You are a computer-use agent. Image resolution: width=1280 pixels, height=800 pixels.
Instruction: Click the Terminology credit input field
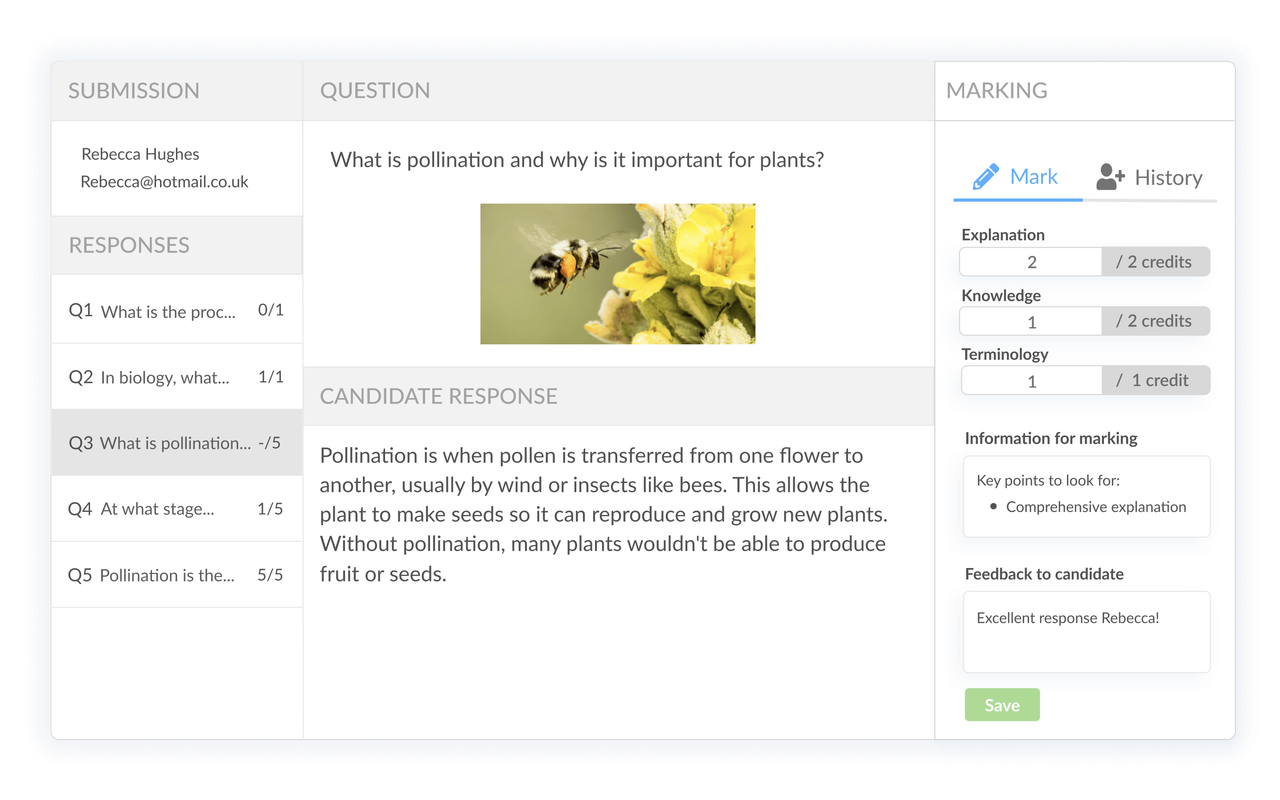[1031, 380]
